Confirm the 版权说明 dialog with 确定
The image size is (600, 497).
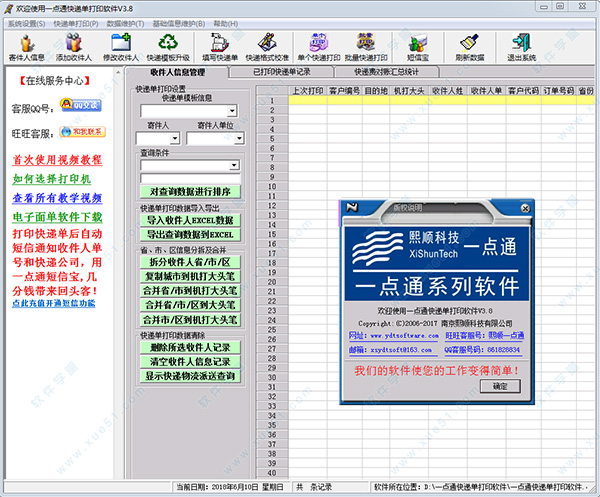(500, 386)
